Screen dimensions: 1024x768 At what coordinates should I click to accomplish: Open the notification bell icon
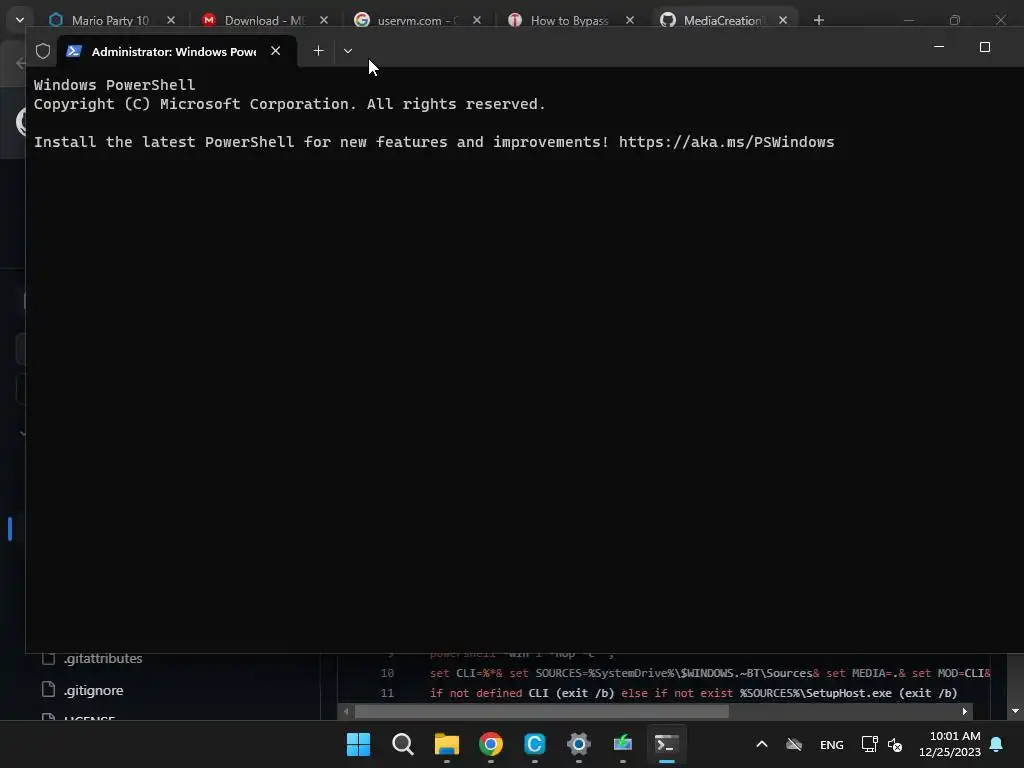[x=997, y=744]
